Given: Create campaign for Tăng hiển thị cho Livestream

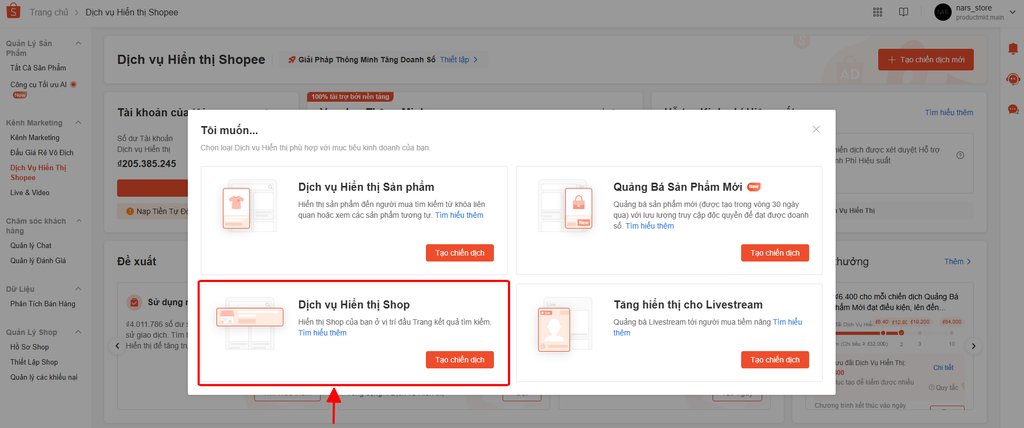Looking at the screenshot, I should coord(775,360).
